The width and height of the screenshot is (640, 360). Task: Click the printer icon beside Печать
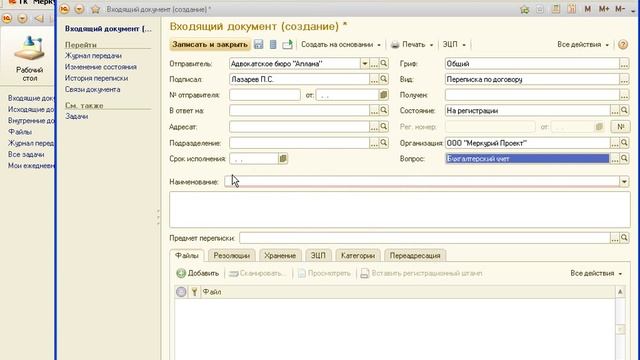pos(395,45)
